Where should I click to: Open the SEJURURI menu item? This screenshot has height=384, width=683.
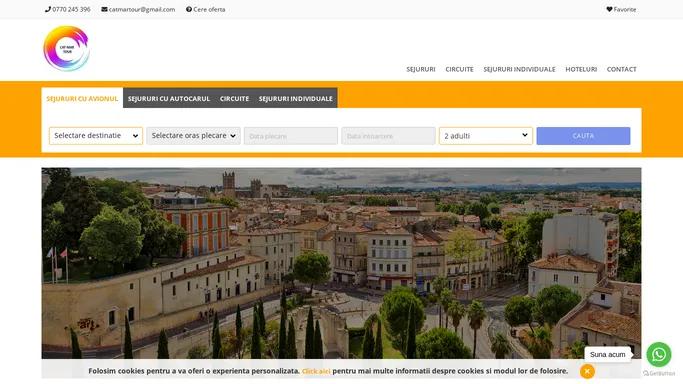click(421, 69)
